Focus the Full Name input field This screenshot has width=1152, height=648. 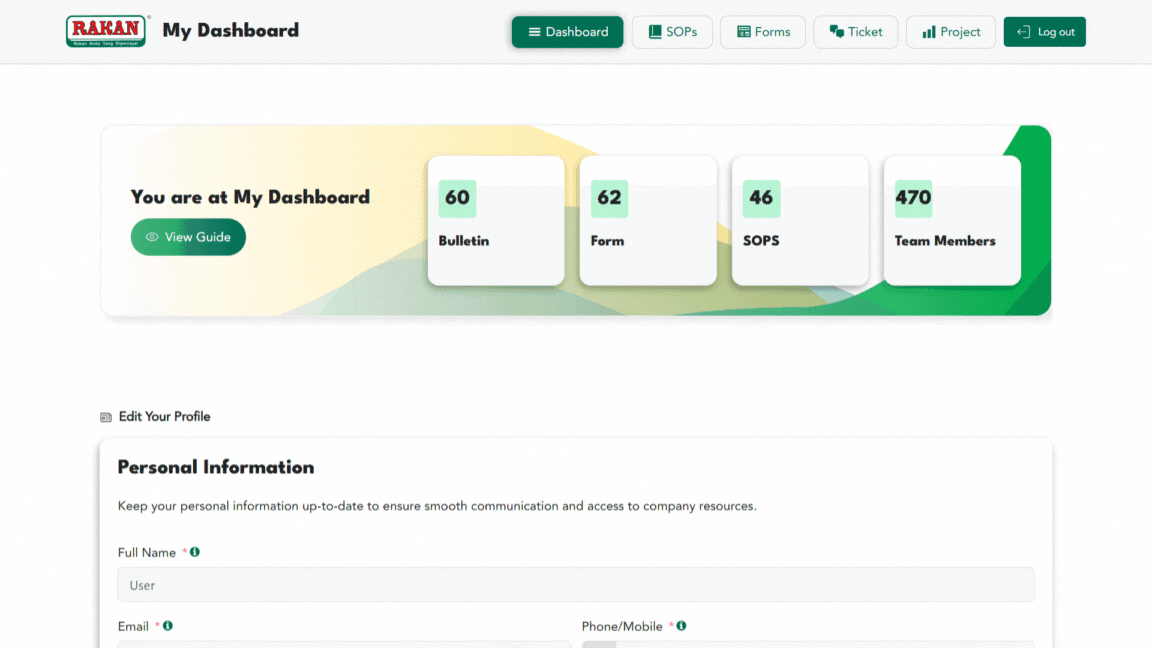[576, 585]
